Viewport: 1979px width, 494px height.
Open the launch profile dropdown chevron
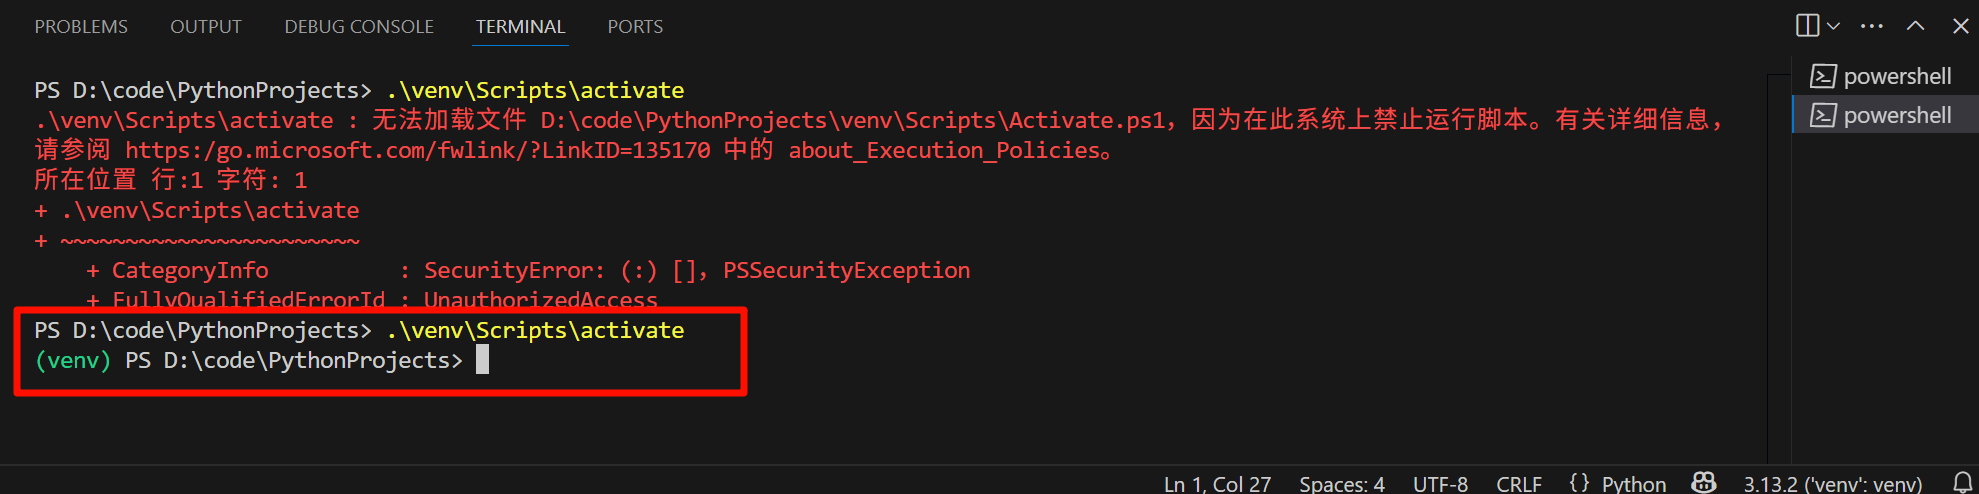click(x=1833, y=26)
